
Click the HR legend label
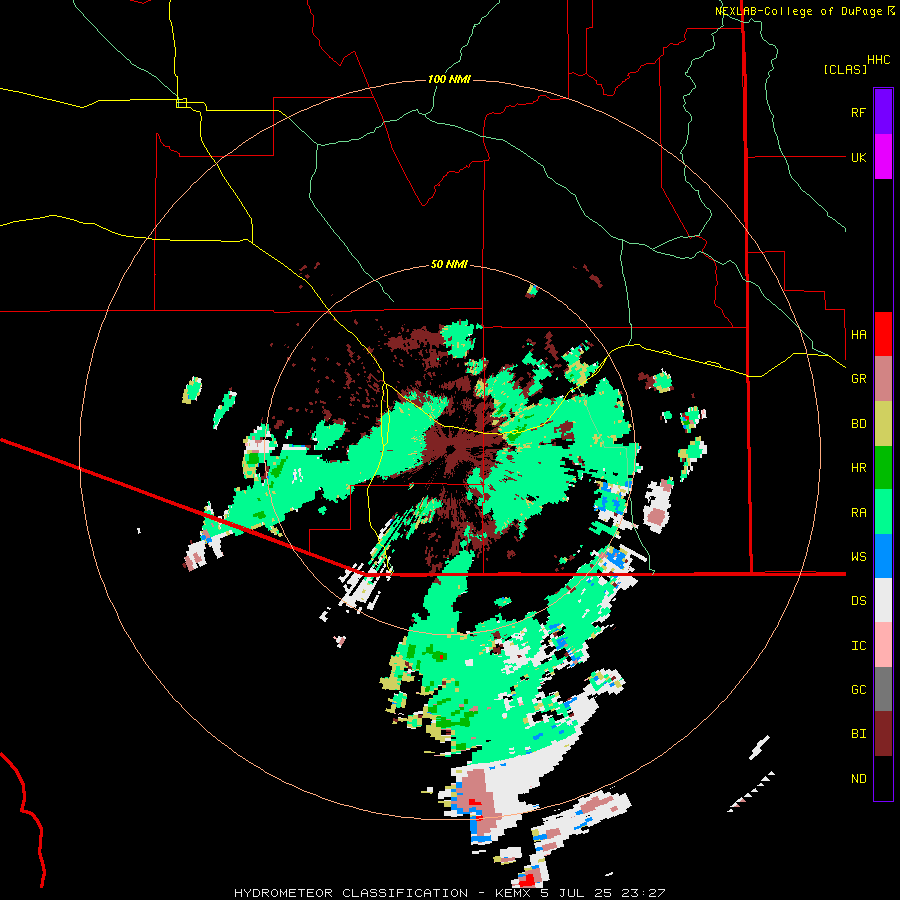pyautogui.click(x=858, y=468)
